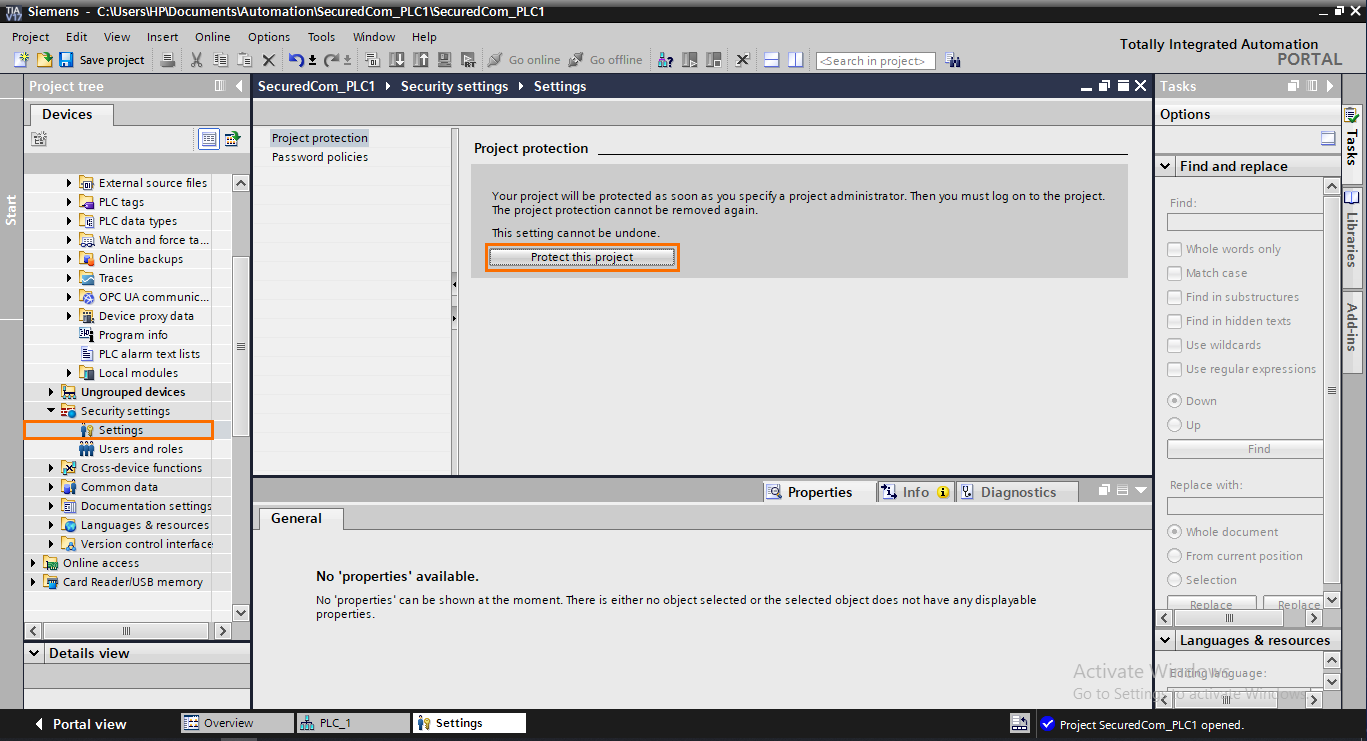Expand the Online access tree node
This screenshot has height=741, width=1367.
[33, 562]
